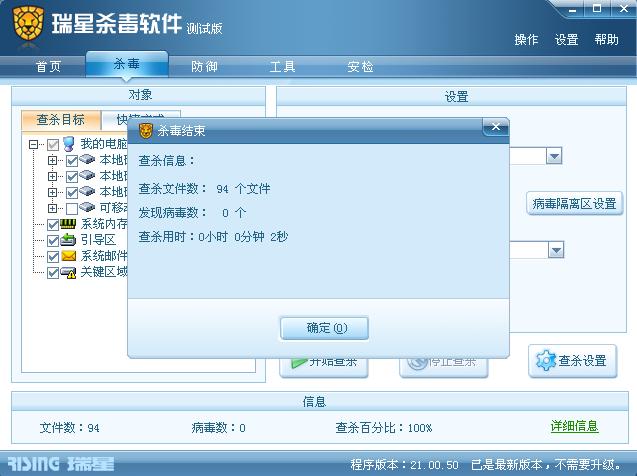Screen dimensions: 637x476
Task: Confirm with 确定(O) button
Action: [x=325, y=328]
